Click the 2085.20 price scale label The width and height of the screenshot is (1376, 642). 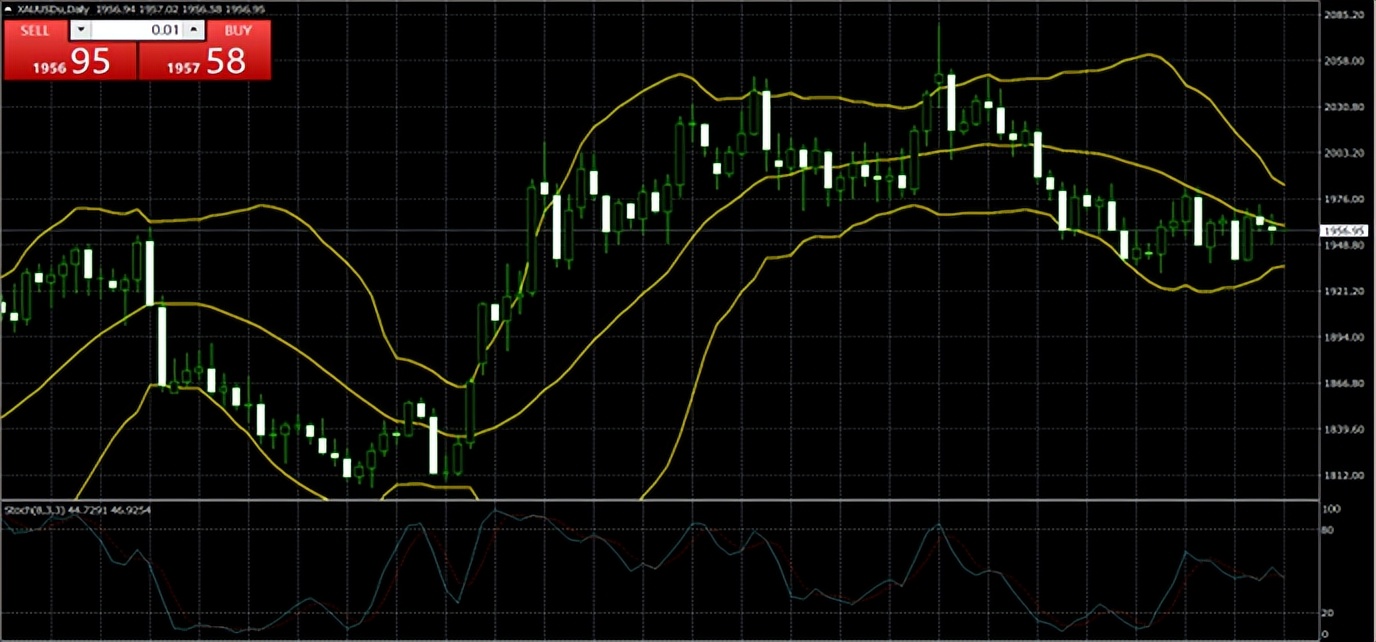1343,15
